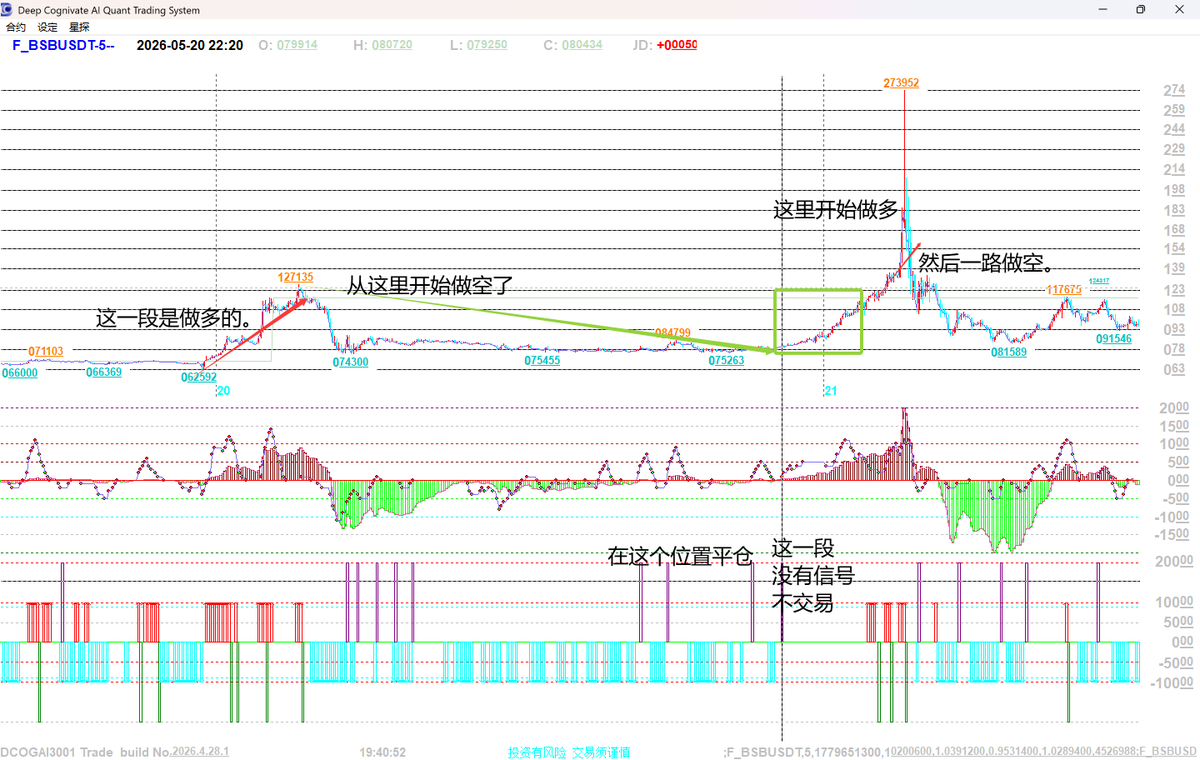The width and height of the screenshot is (1200, 760).
Task: Select the high price label 084799
Action: [673, 332]
